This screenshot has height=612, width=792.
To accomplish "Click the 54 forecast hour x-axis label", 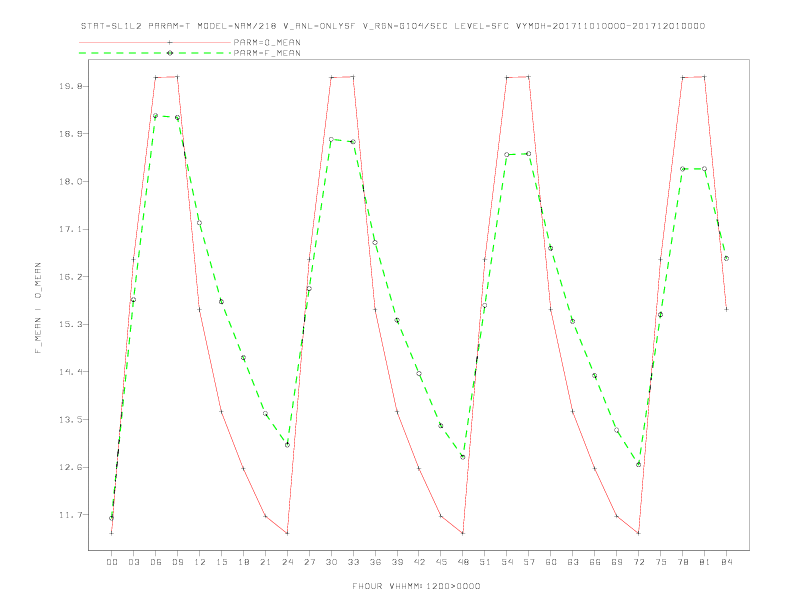I will pyautogui.click(x=507, y=562).
